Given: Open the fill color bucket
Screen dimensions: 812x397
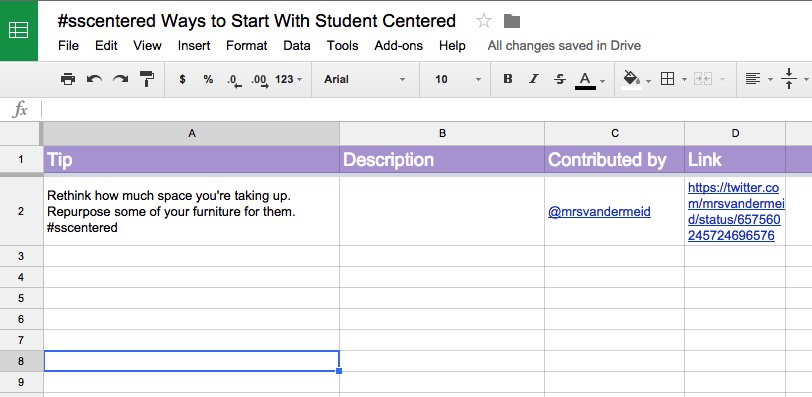Looking at the screenshot, I should click(631, 79).
